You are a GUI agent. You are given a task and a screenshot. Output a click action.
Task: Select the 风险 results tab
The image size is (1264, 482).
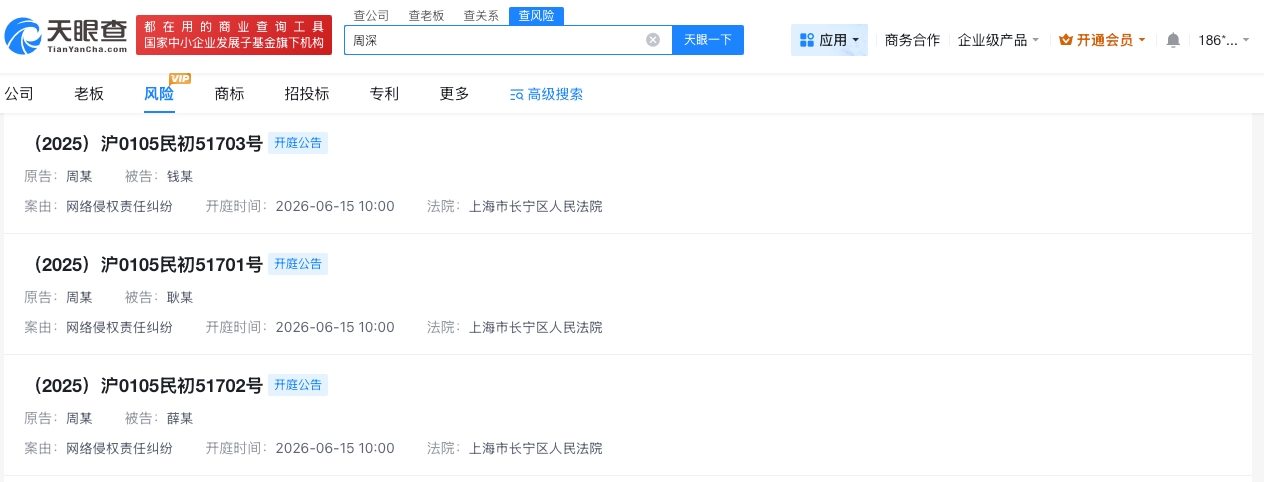[159, 94]
